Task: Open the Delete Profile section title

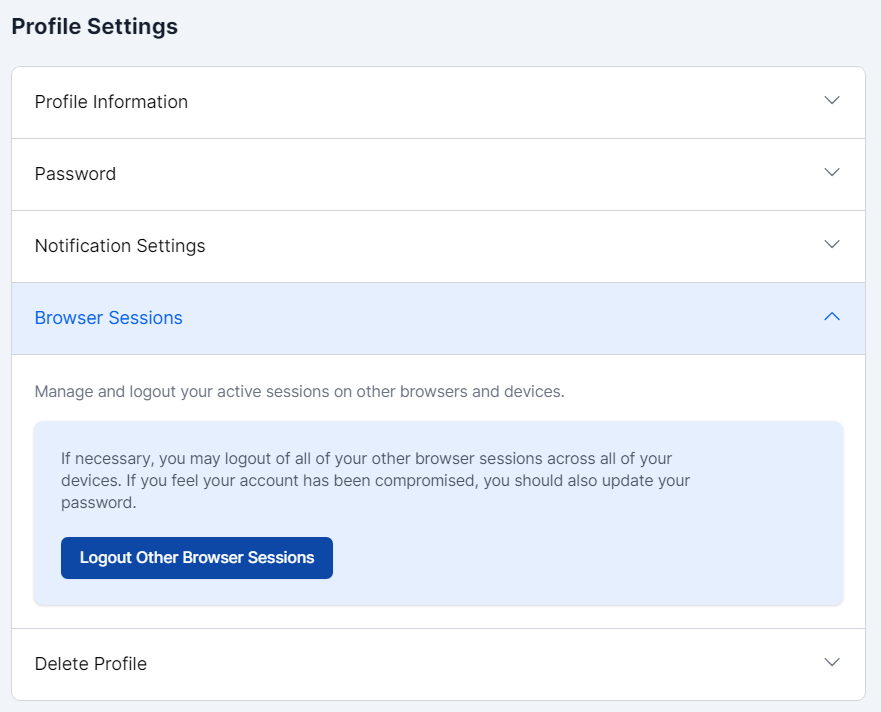Action: 90,664
